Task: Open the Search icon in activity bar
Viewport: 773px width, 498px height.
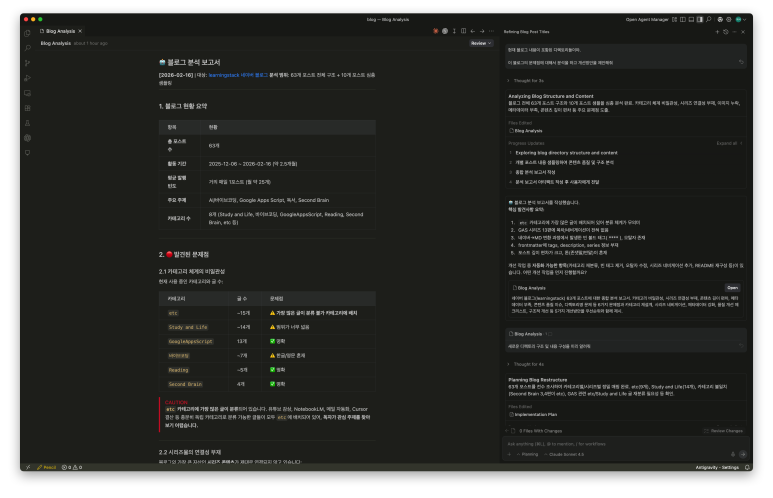Action: (x=28, y=47)
